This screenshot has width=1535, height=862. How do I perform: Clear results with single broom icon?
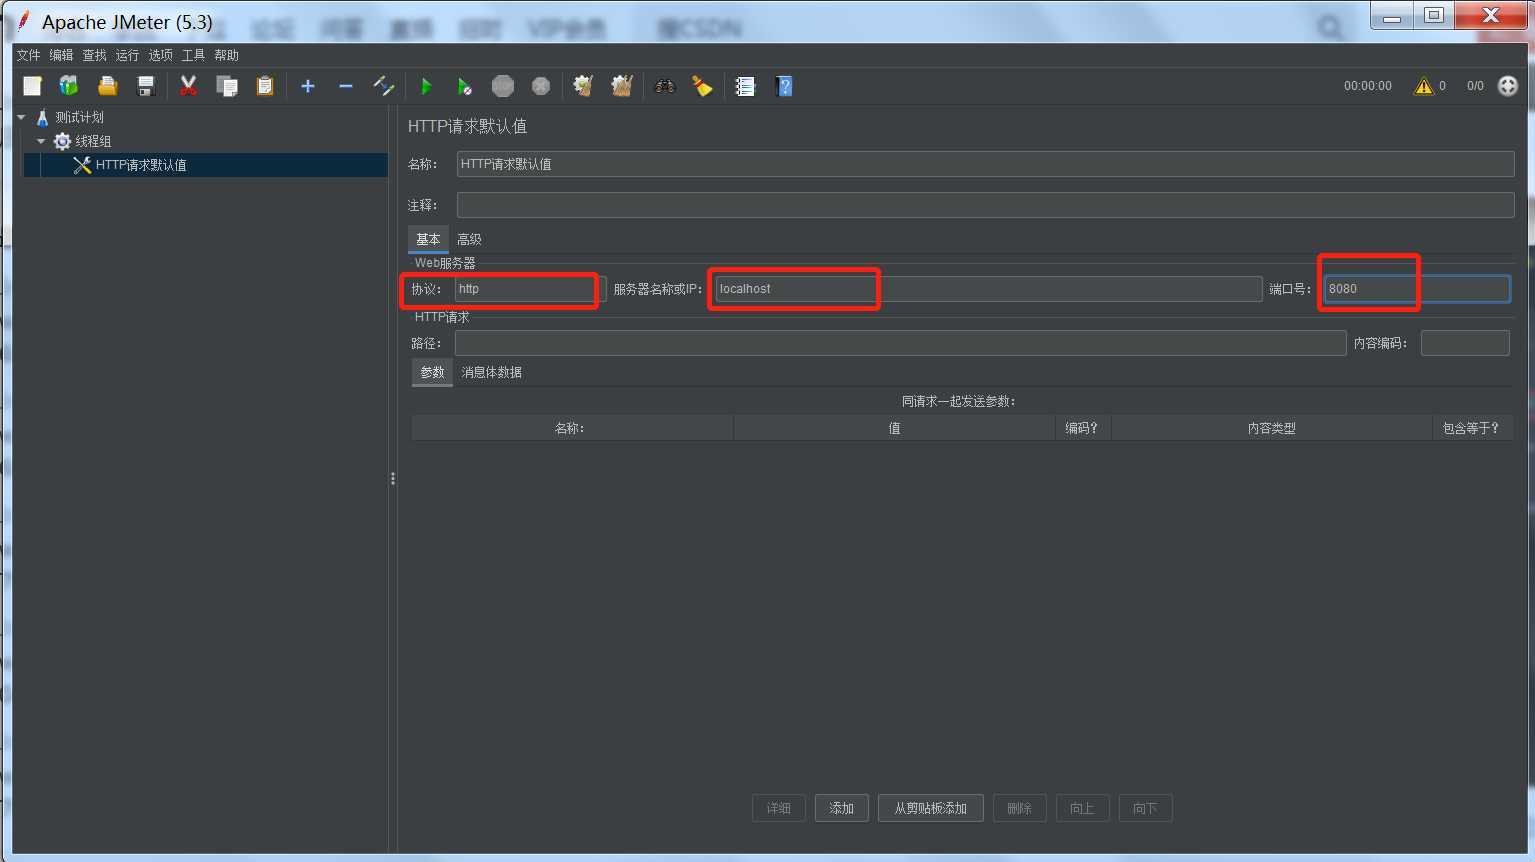click(x=583, y=86)
